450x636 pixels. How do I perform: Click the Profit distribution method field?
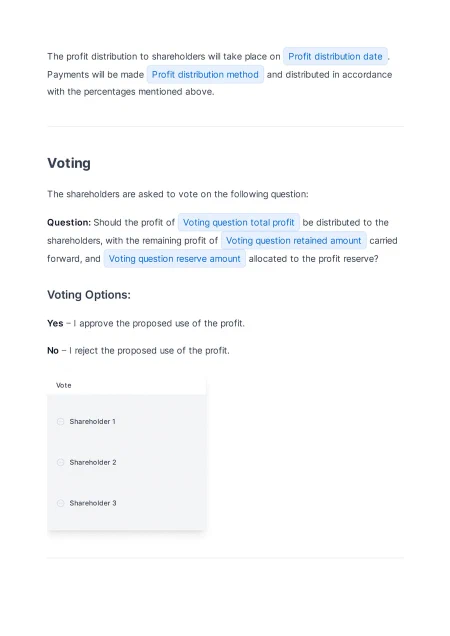click(x=205, y=75)
